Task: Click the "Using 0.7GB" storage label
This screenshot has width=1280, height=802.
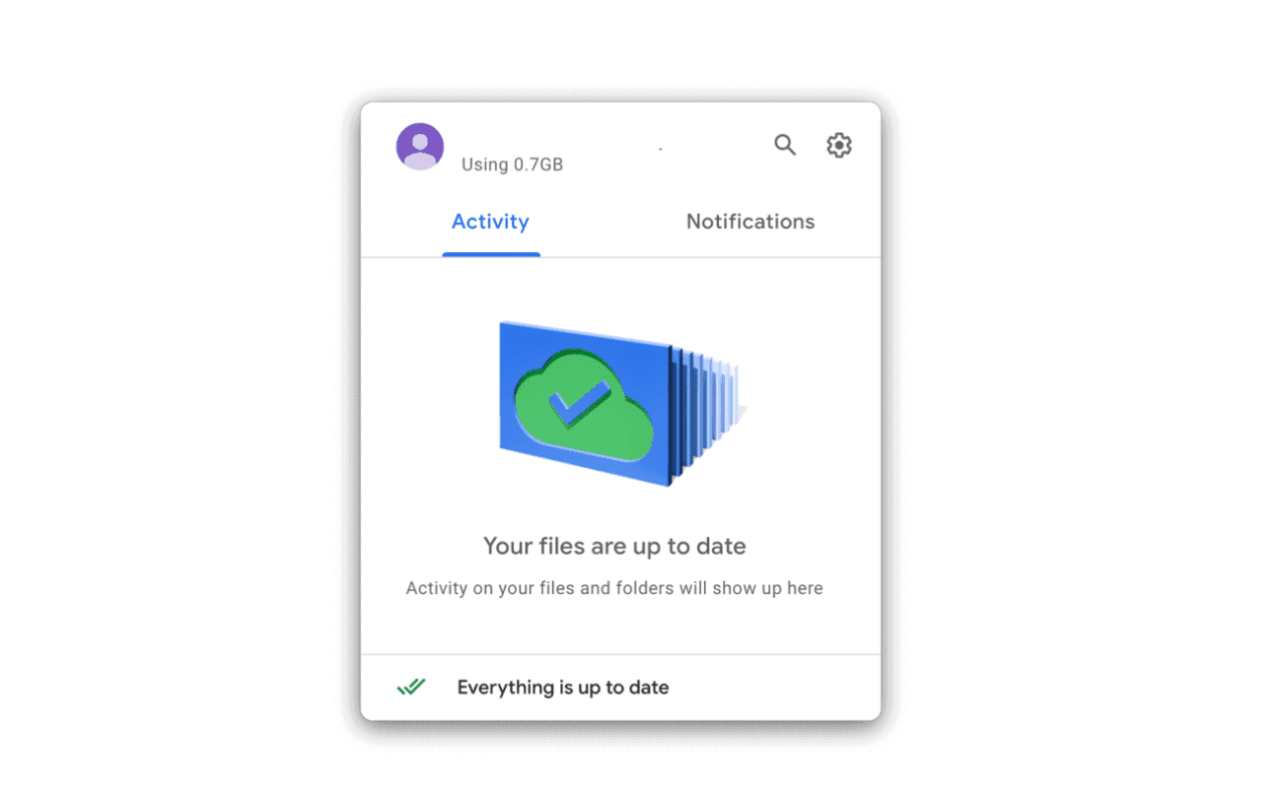Action: point(512,165)
